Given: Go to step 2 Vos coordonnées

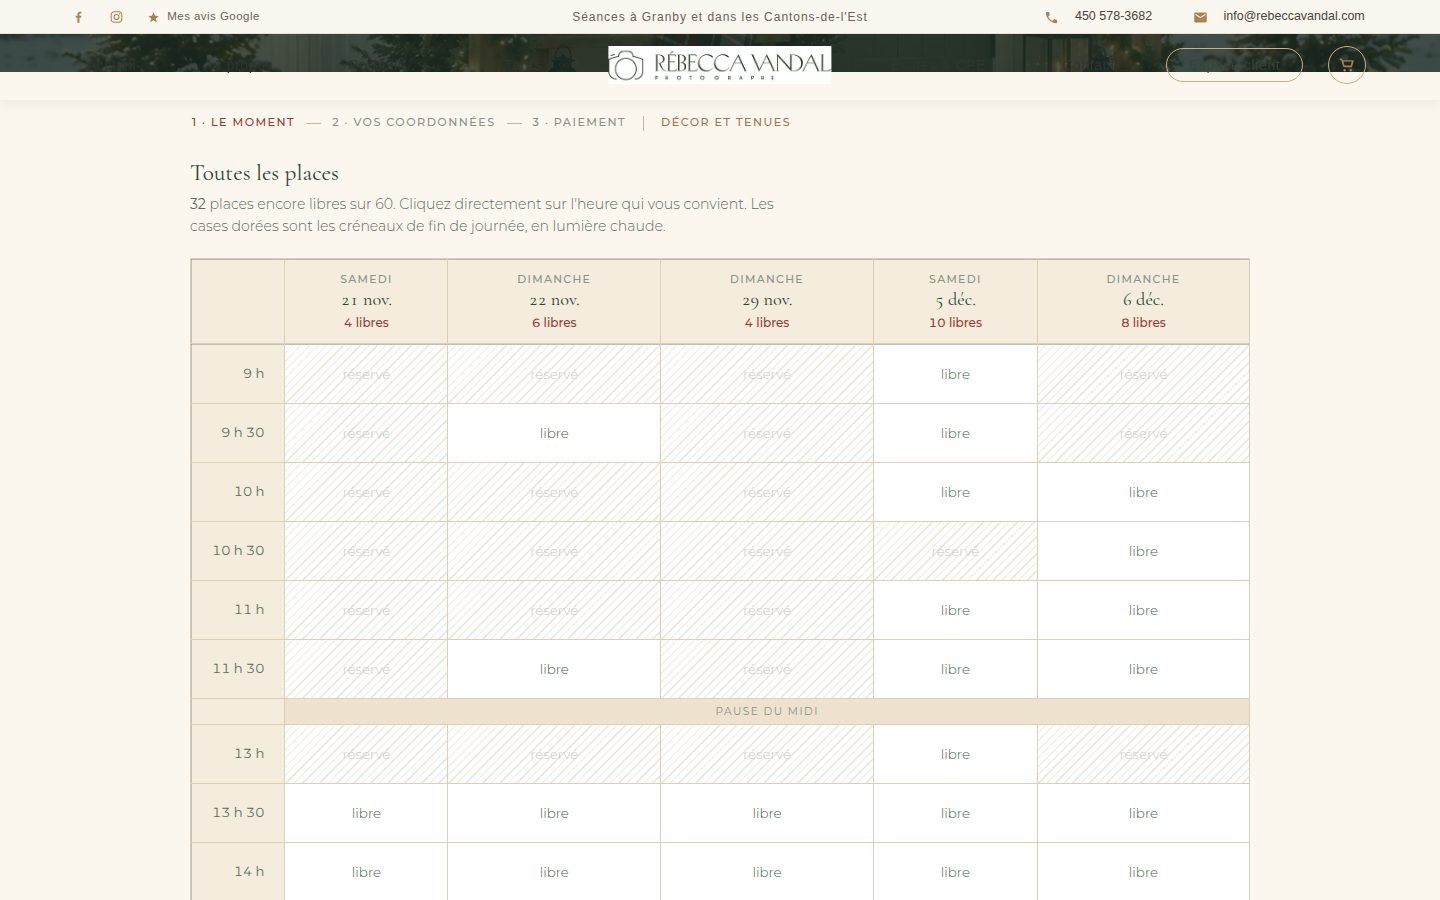Looking at the screenshot, I should 413,122.
